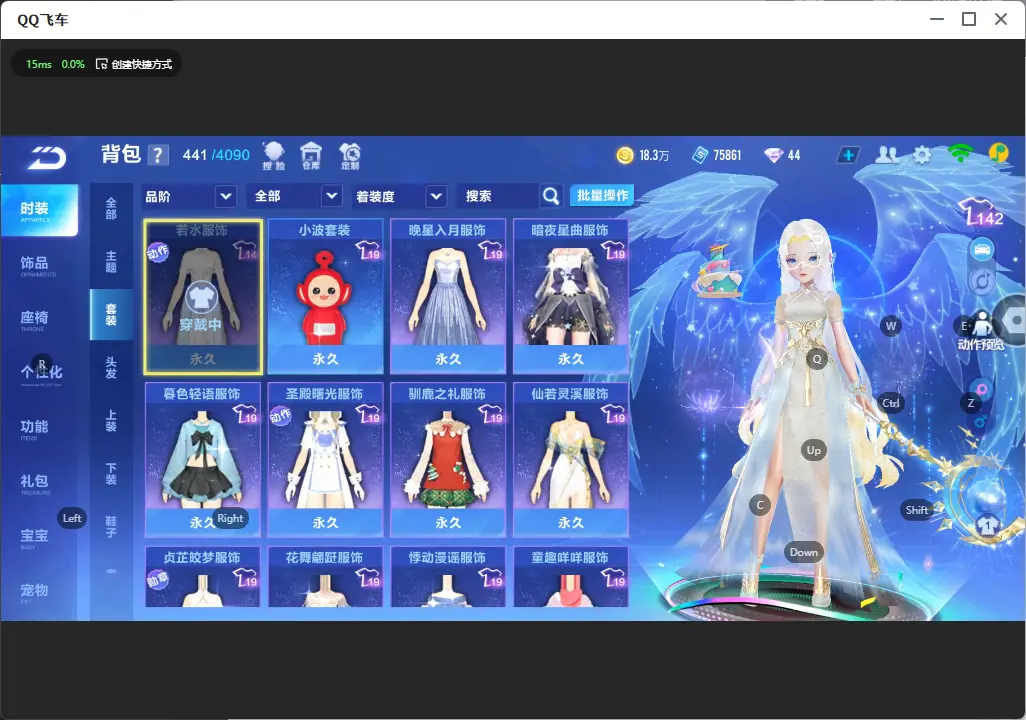
Task: Click the gray hexagon button at right edge
Action: pyautogui.click(x=1013, y=321)
